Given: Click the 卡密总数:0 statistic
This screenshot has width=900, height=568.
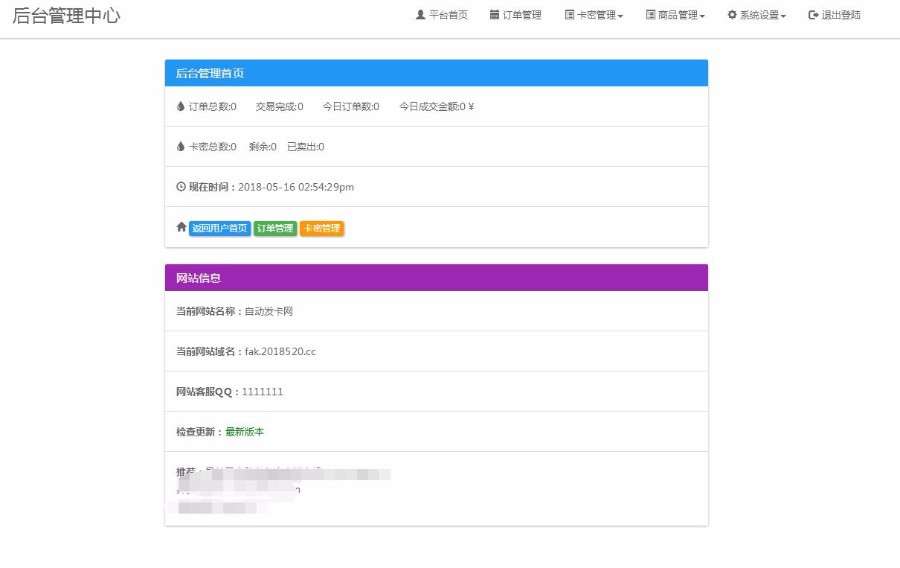Looking at the screenshot, I should [212, 146].
